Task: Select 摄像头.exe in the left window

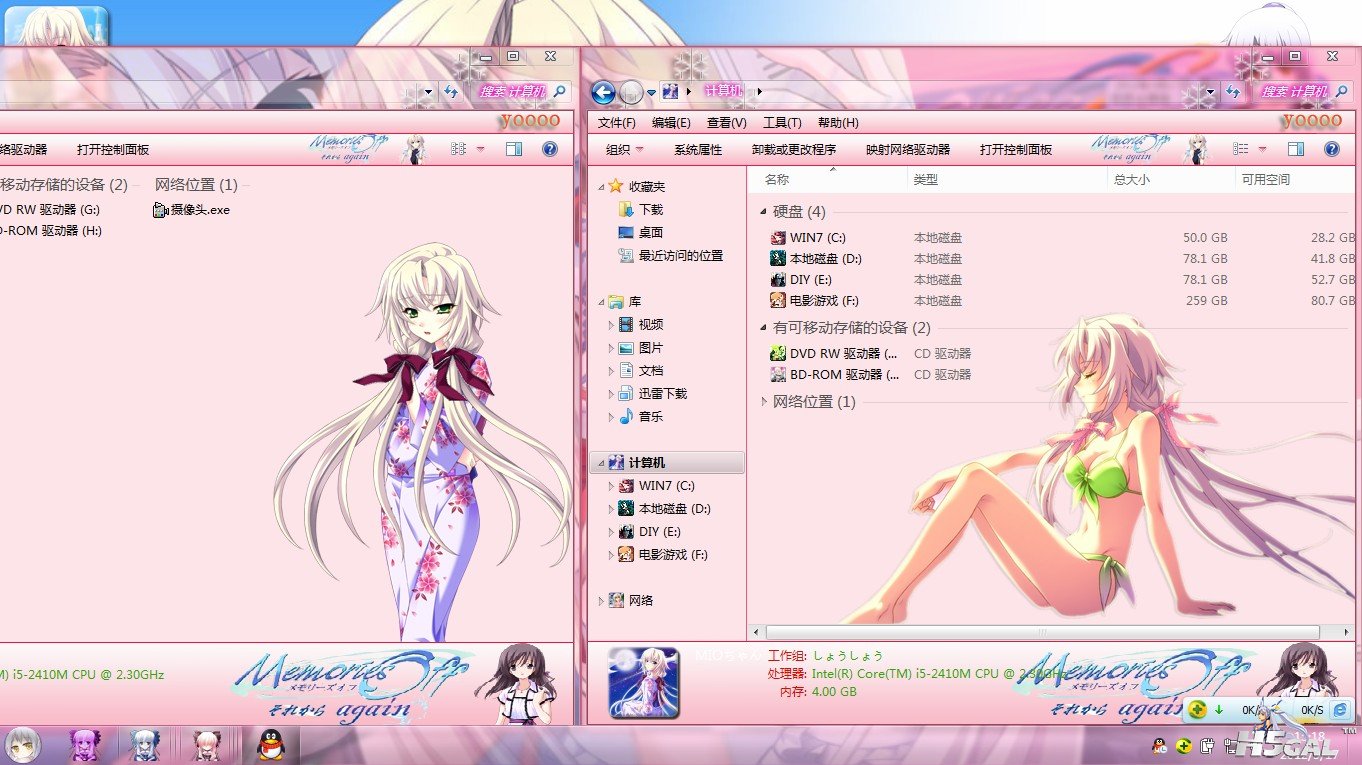Action: tap(191, 210)
